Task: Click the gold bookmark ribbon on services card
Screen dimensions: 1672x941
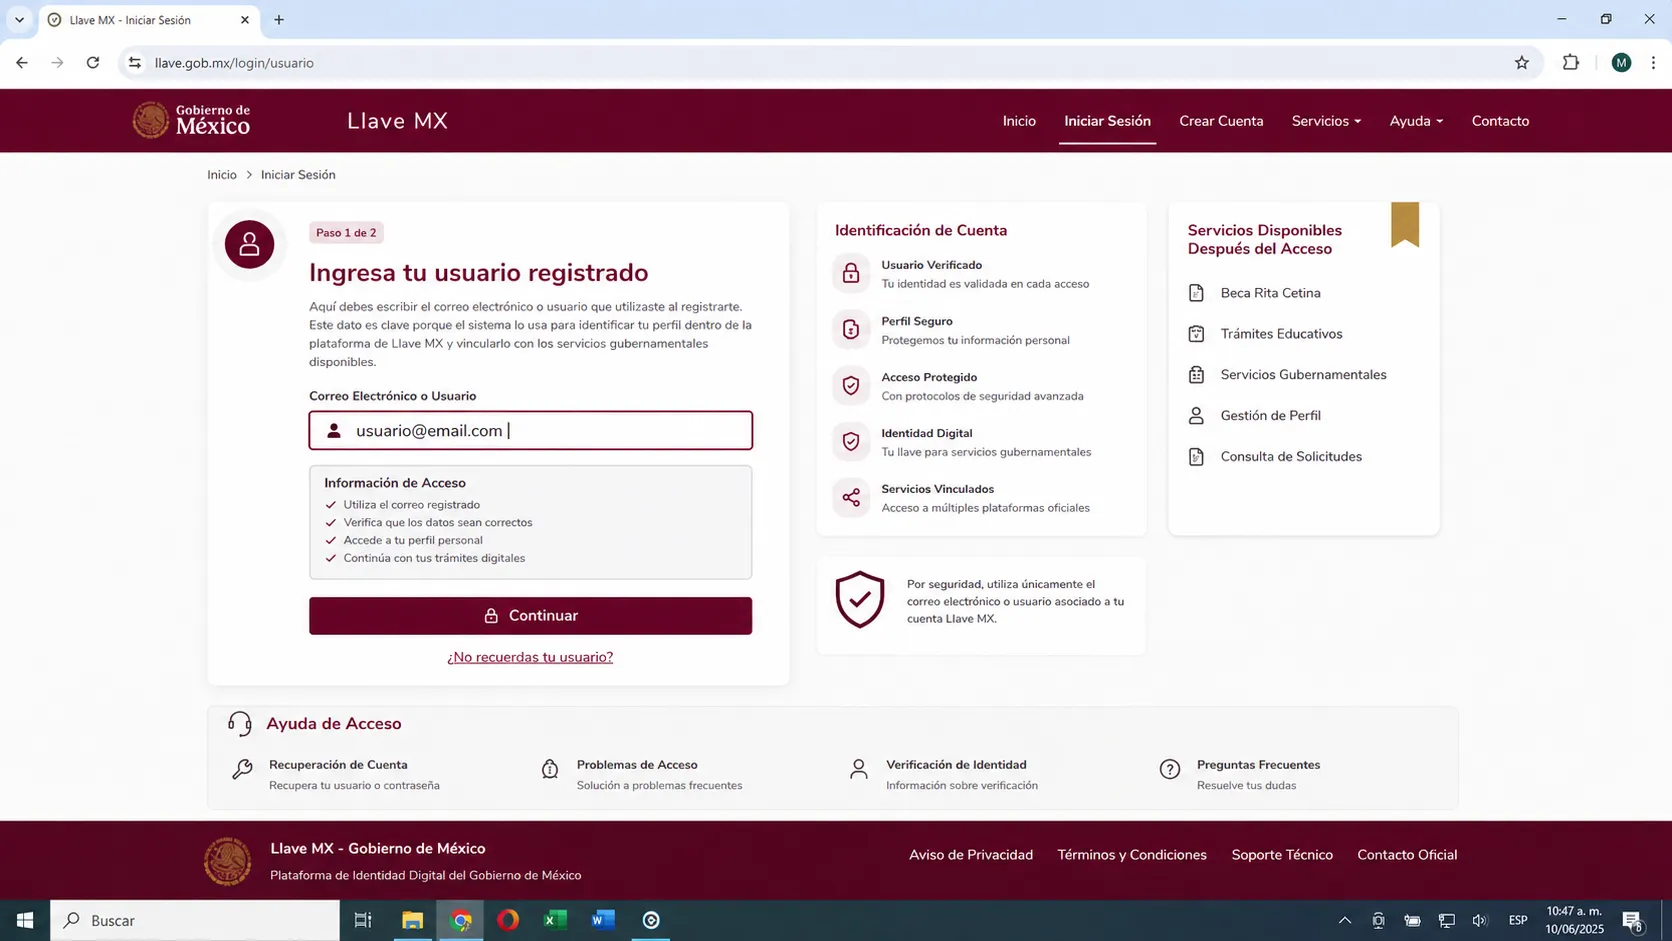Action: point(1405,224)
